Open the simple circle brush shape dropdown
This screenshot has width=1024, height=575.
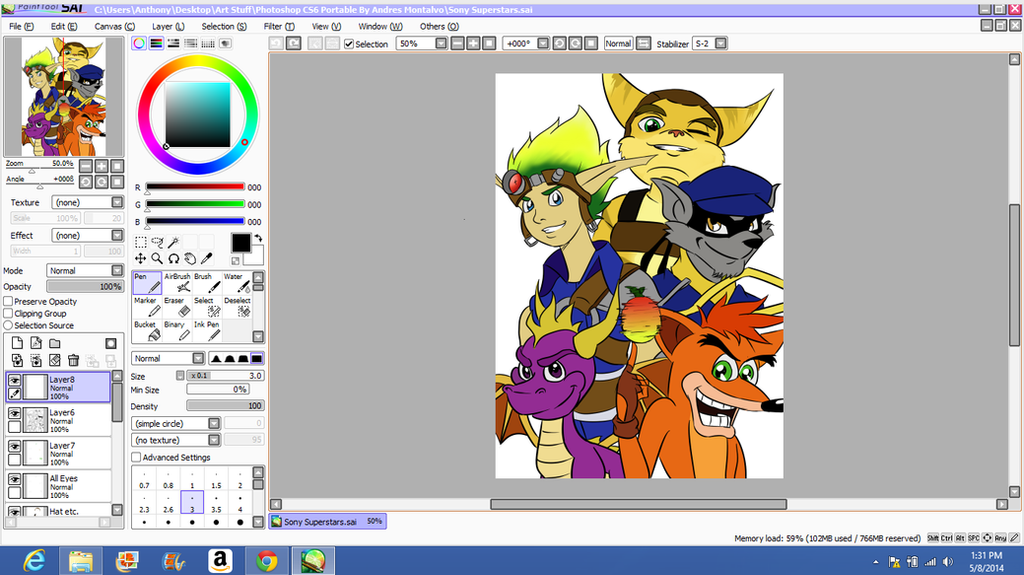point(176,423)
